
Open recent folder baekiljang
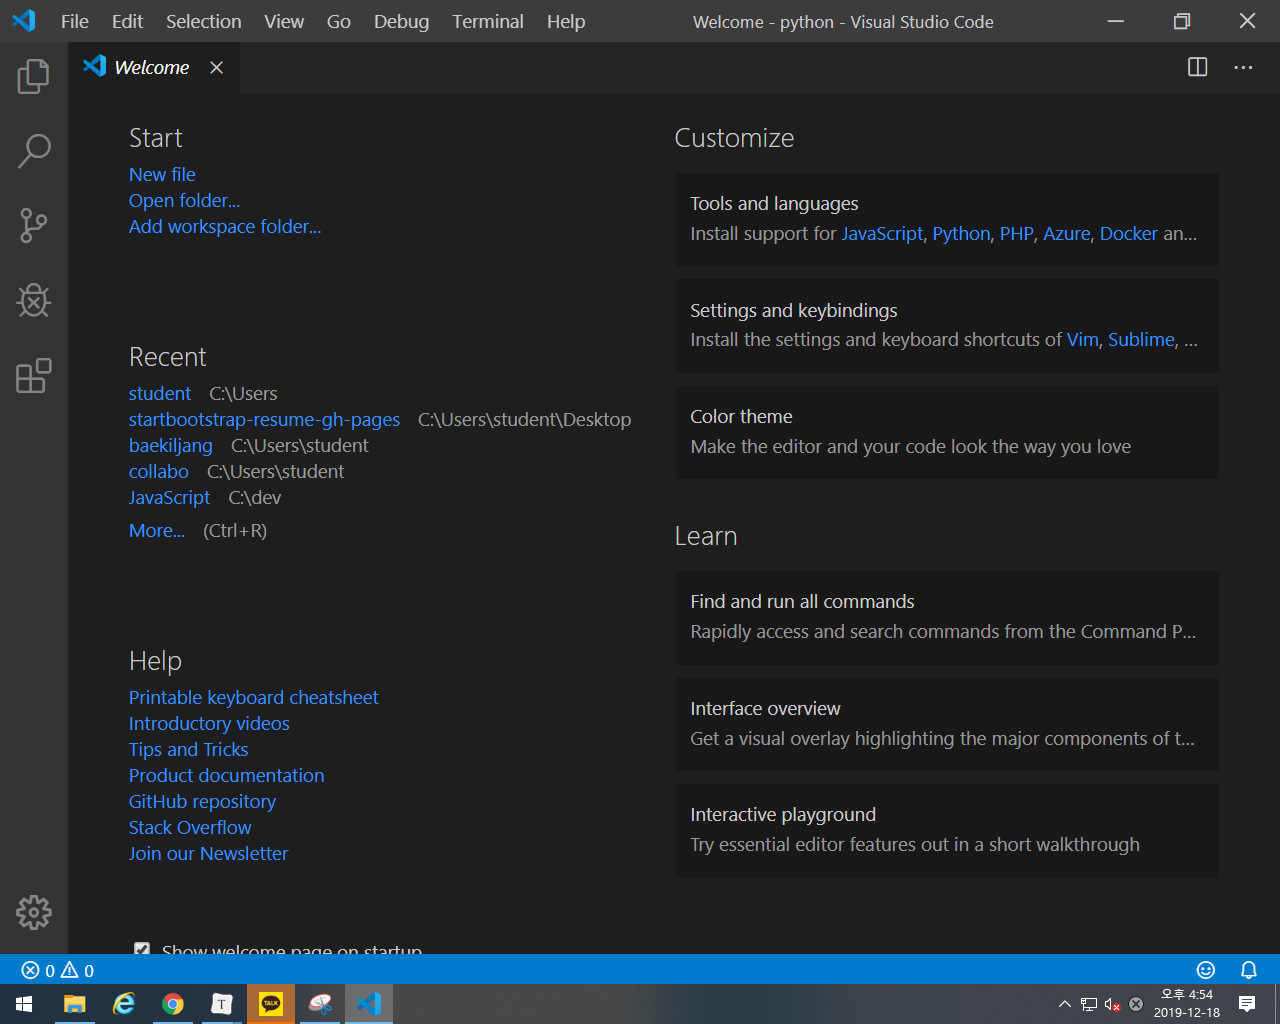tap(171, 445)
